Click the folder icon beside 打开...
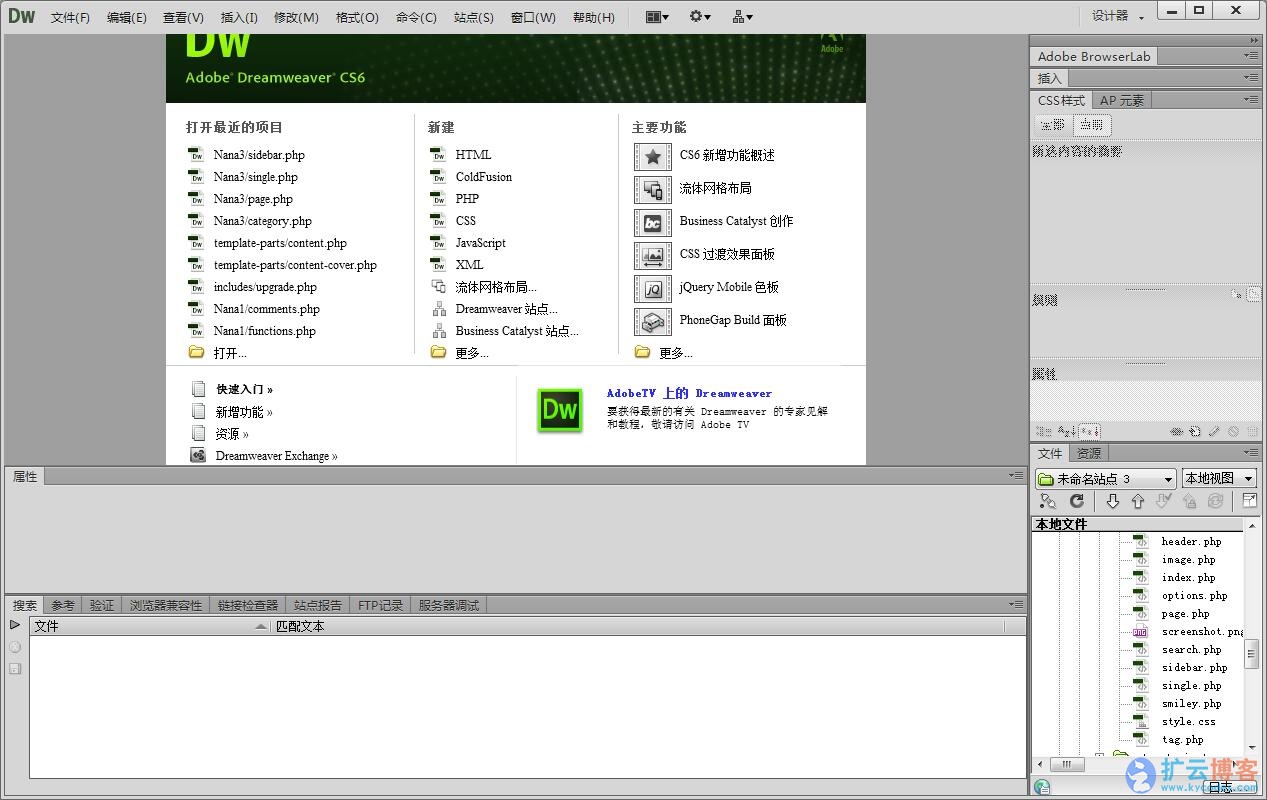Screen dimensions: 1267x800 pyautogui.click(x=196, y=352)
